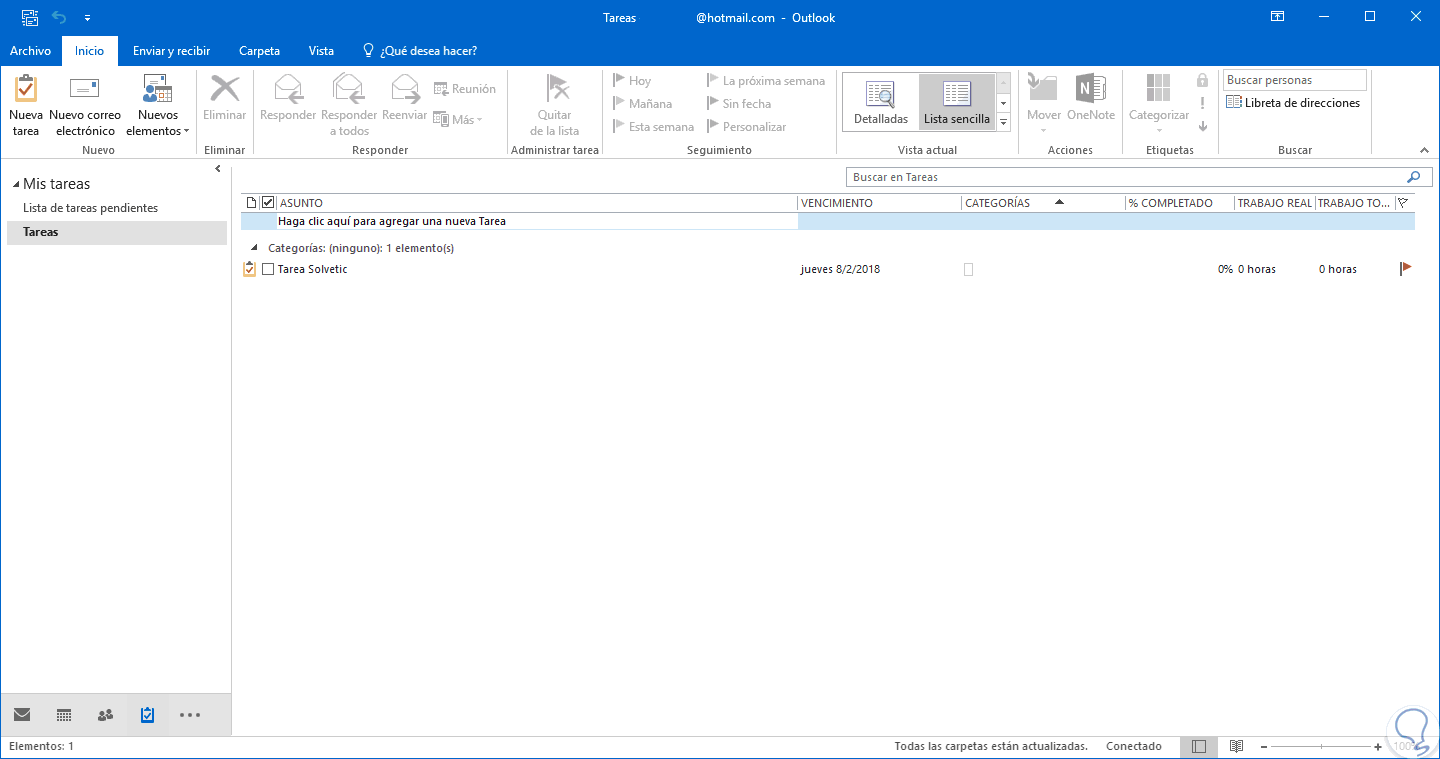Create a new task with Nueva tarea
Viewport: 1440px width, 759px height.
click(26, 105)
